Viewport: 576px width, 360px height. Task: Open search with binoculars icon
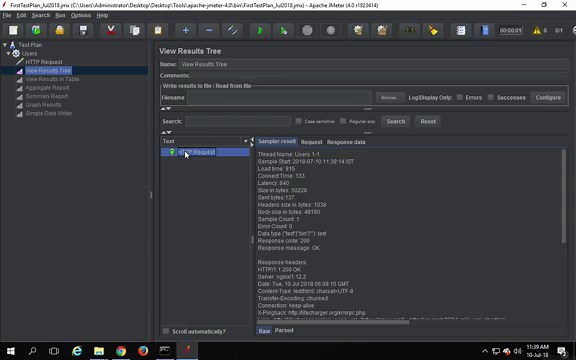coord(409,30)
